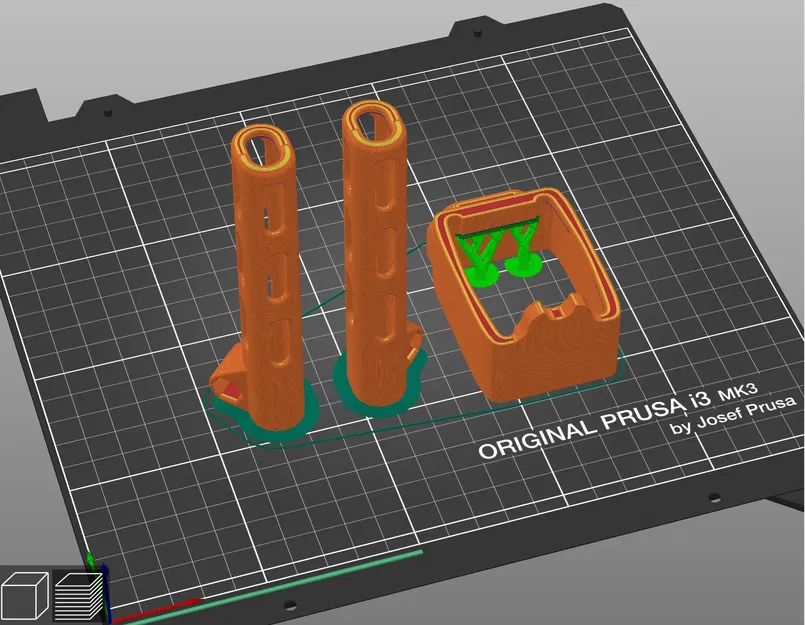Screen dimensions: 805x625
Task: Select the green support structure inside frame
Action: [501, 249]
